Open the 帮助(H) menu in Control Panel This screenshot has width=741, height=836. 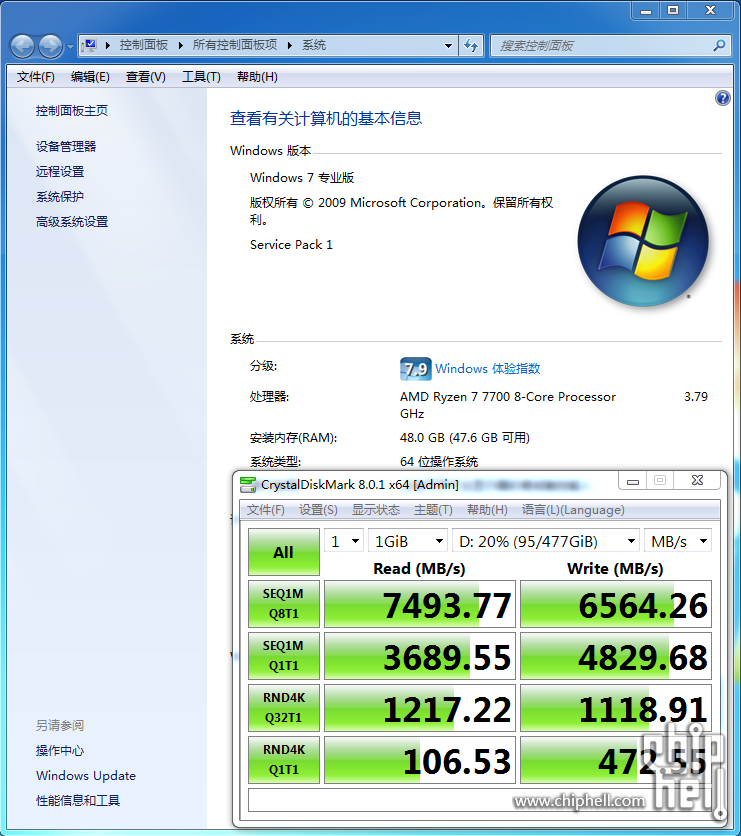click(257, 77)
